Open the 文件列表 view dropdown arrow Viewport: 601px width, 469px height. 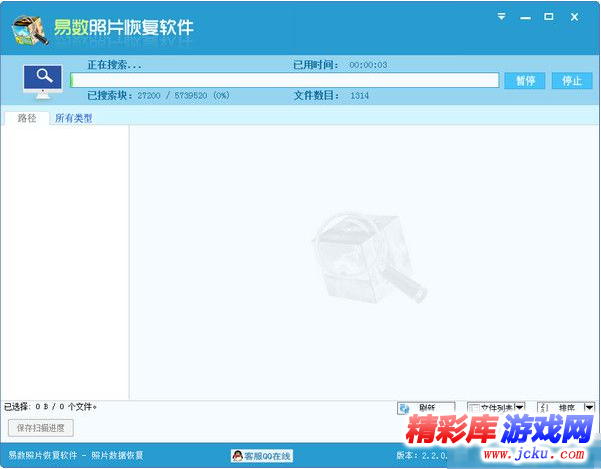pos(519,408)
